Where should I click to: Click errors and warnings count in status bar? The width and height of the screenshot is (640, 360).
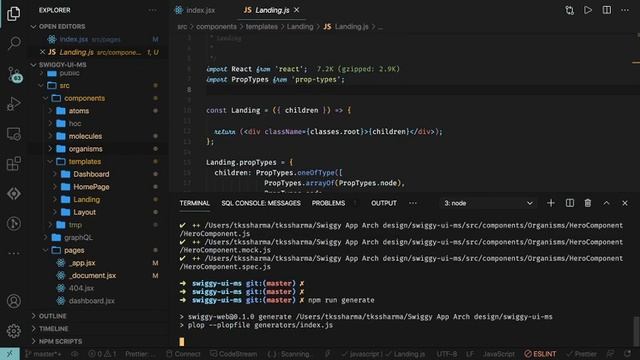coord(102,354)
